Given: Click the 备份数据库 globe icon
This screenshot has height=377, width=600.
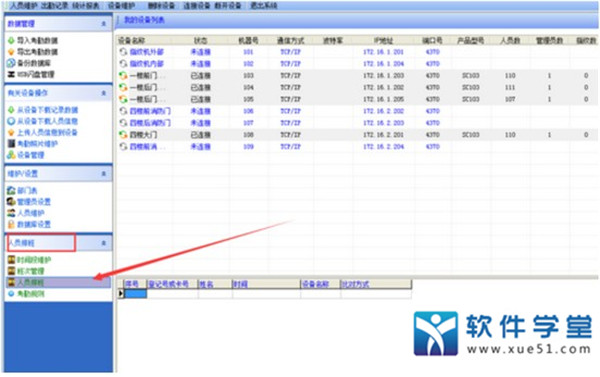Looking at the screenshot, I should pyautogui.click(x=11, y=63).
